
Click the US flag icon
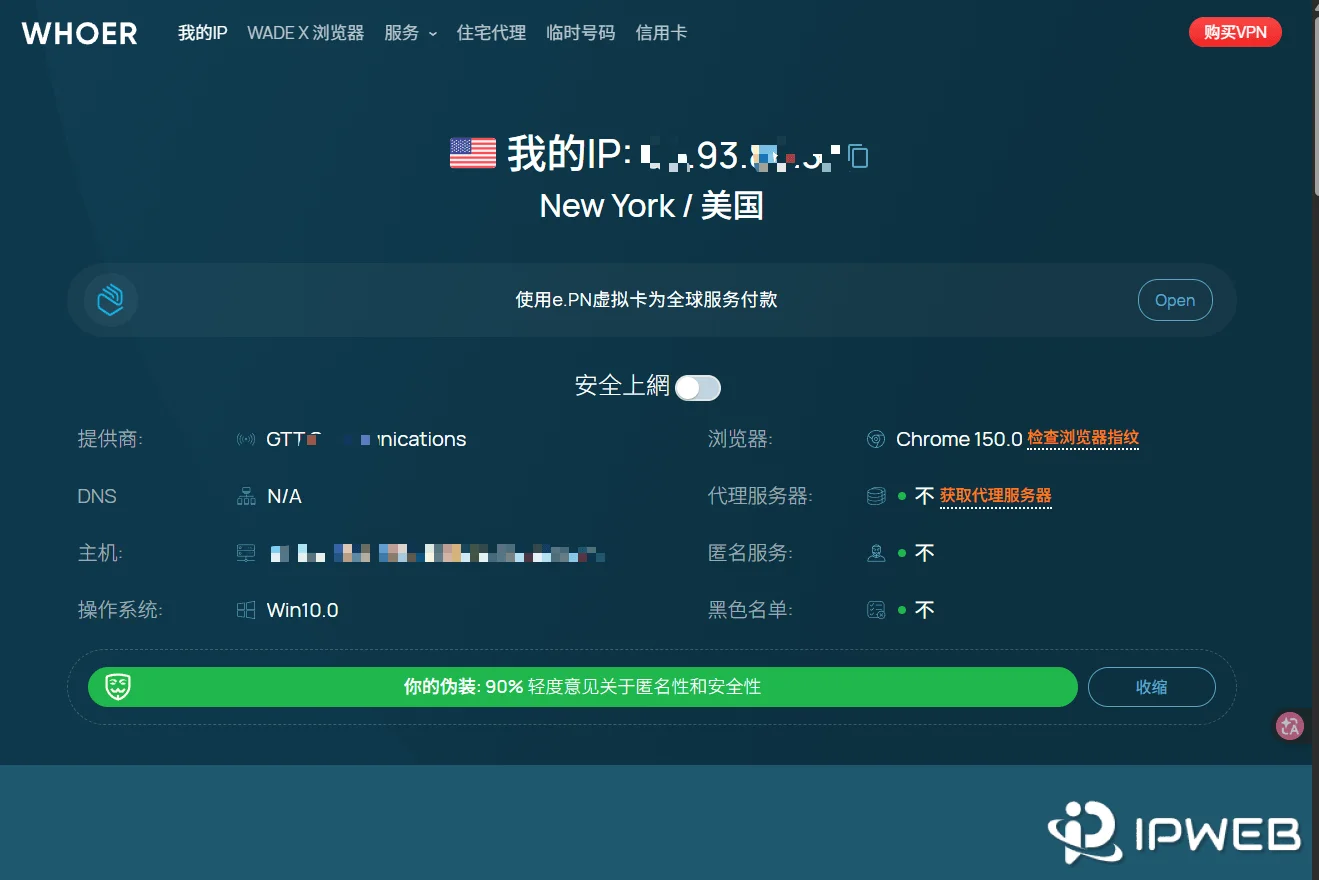(473, 154)
